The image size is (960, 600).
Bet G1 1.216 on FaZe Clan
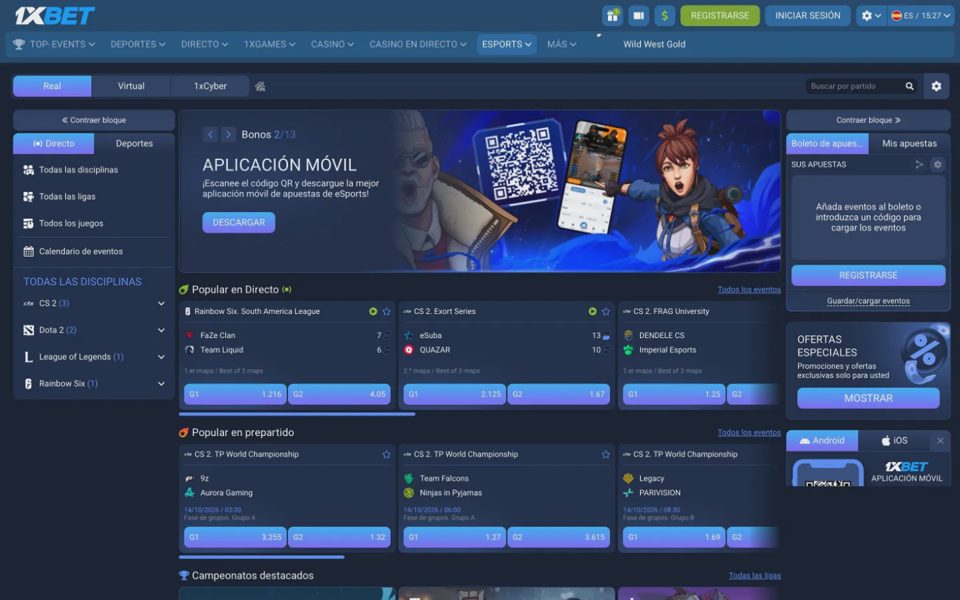(234, 394)
